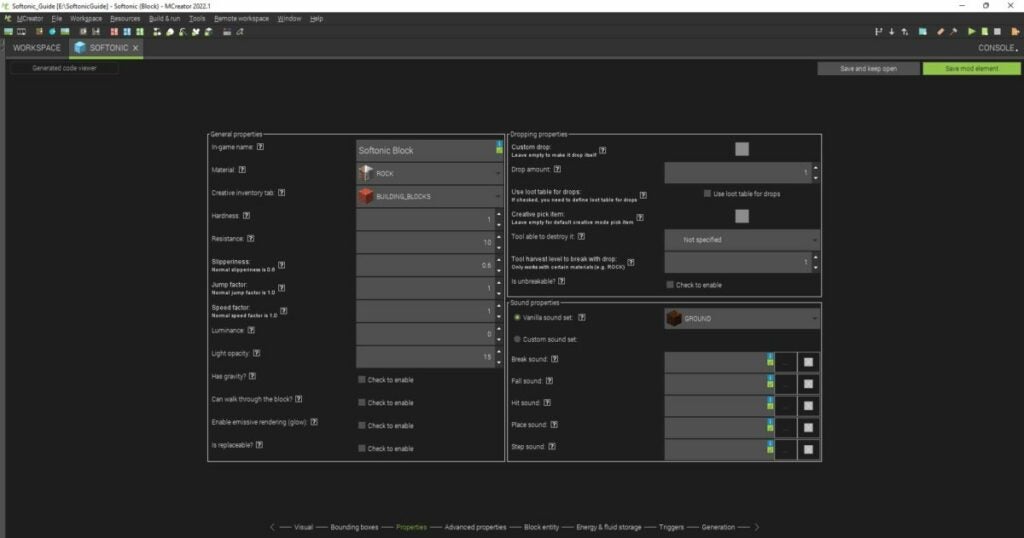Go to the Triggers page
Viewport: 1024px width, 538px height.
click(x=671, y=527)
